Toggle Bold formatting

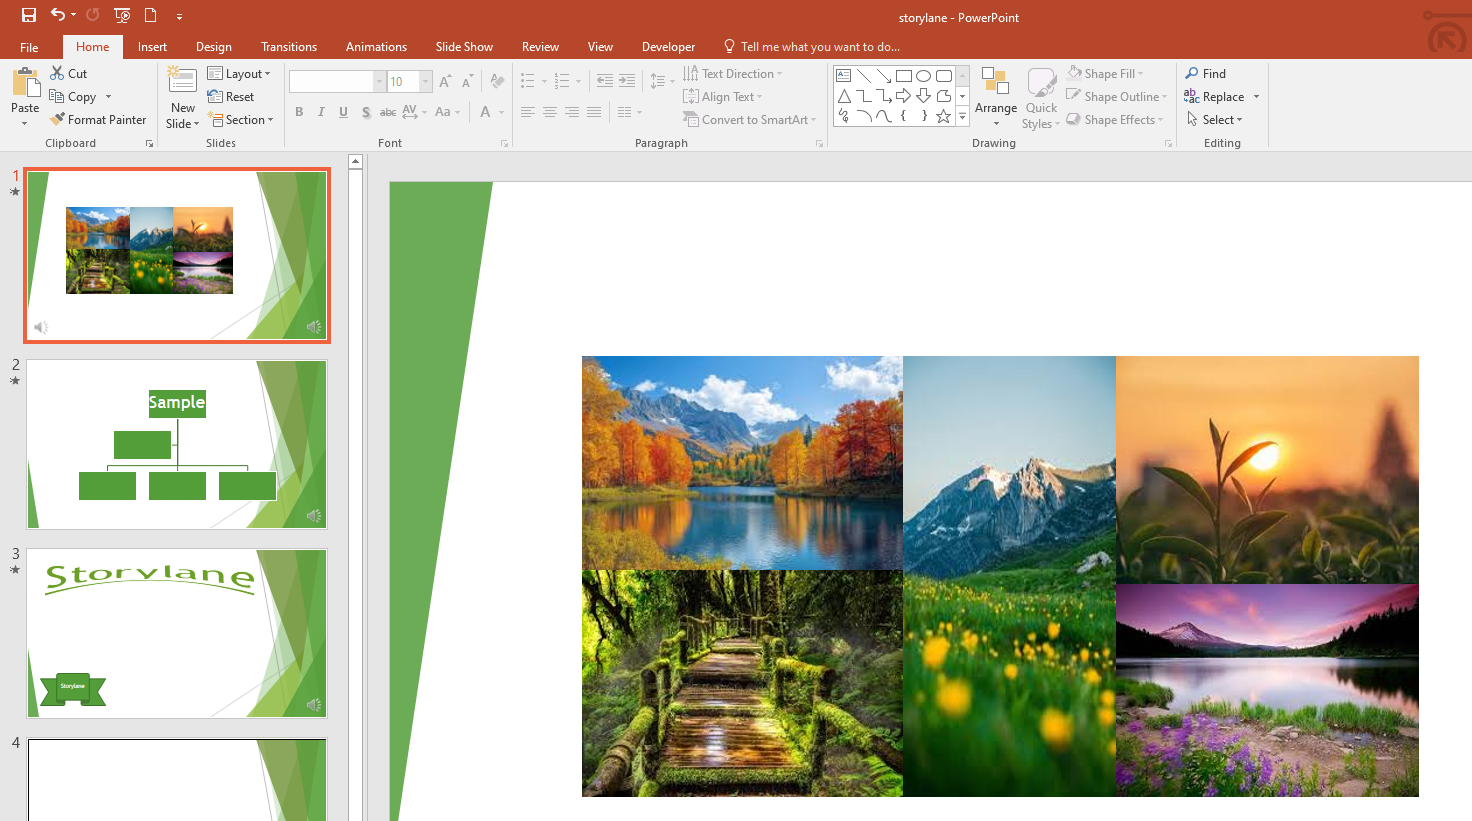[x=299, y=112]
